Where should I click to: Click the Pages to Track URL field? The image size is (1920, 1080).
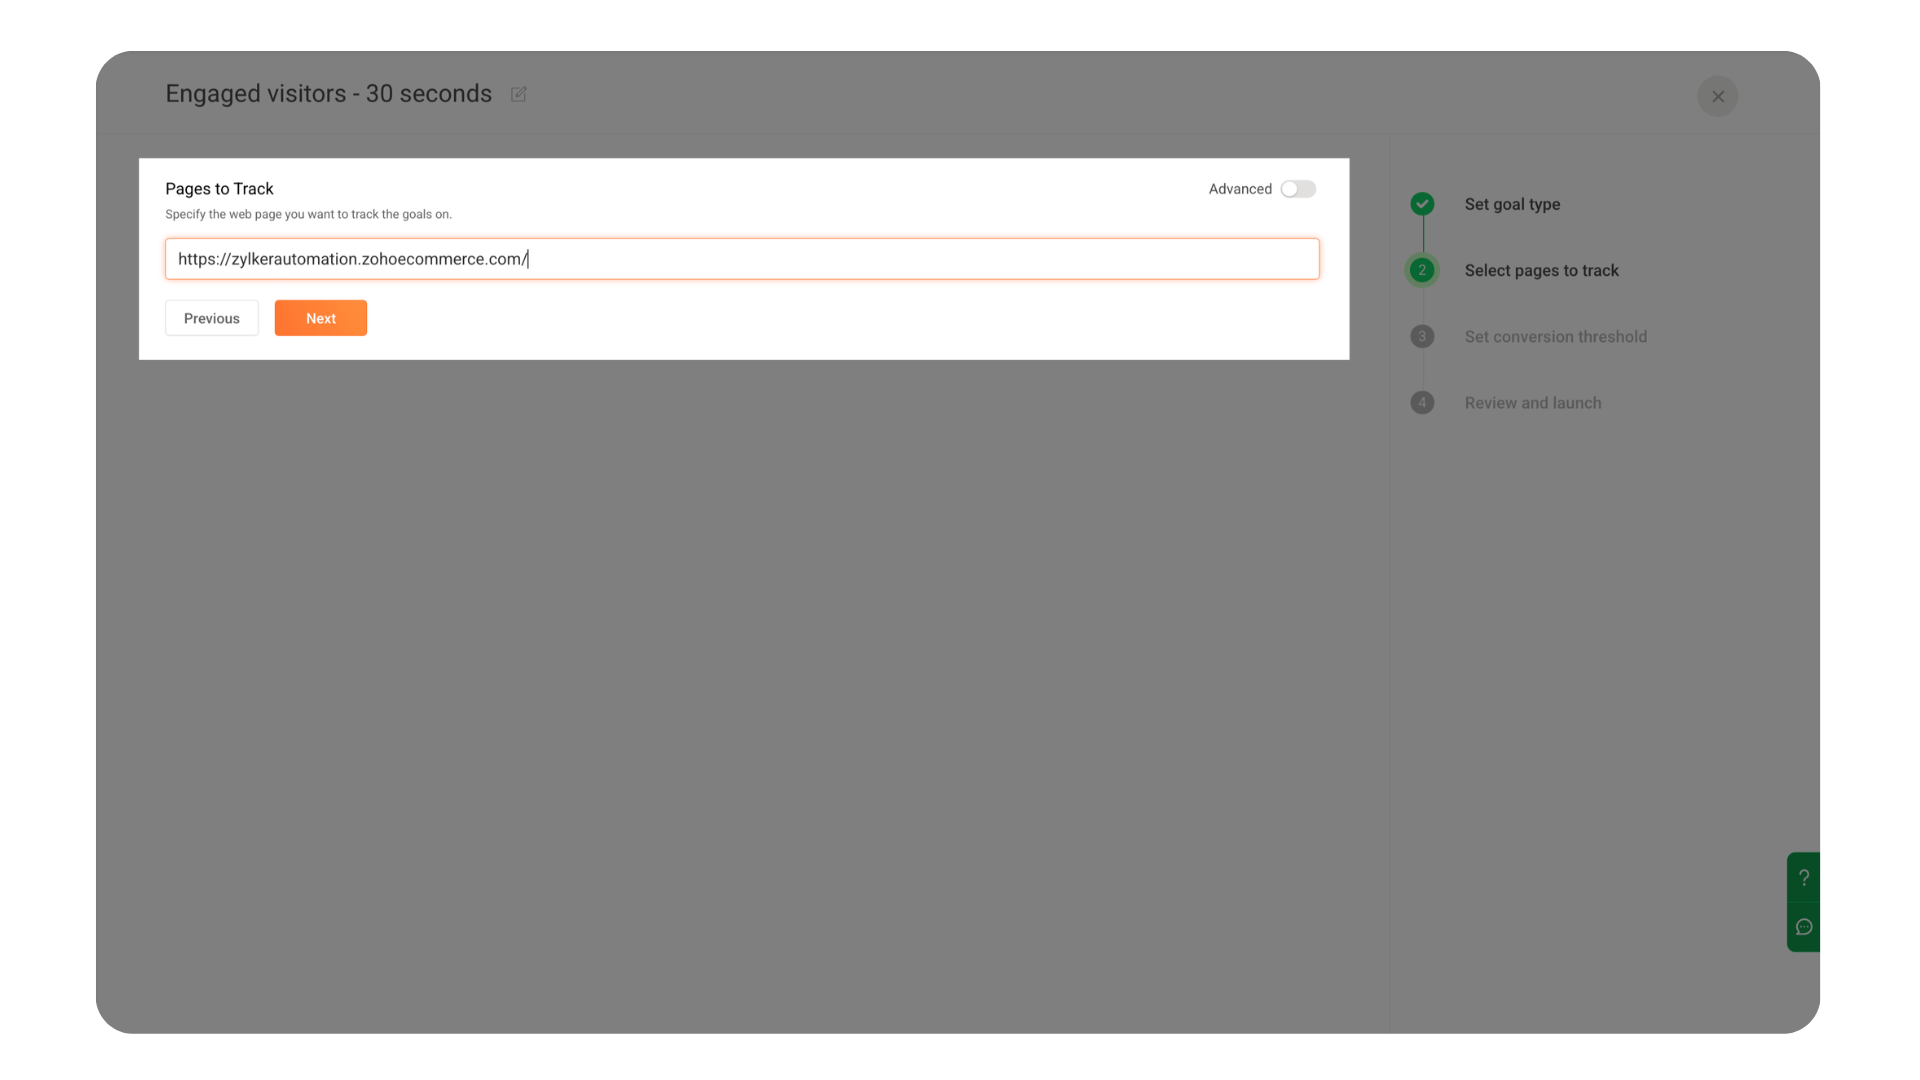click(x=742, y=259)
